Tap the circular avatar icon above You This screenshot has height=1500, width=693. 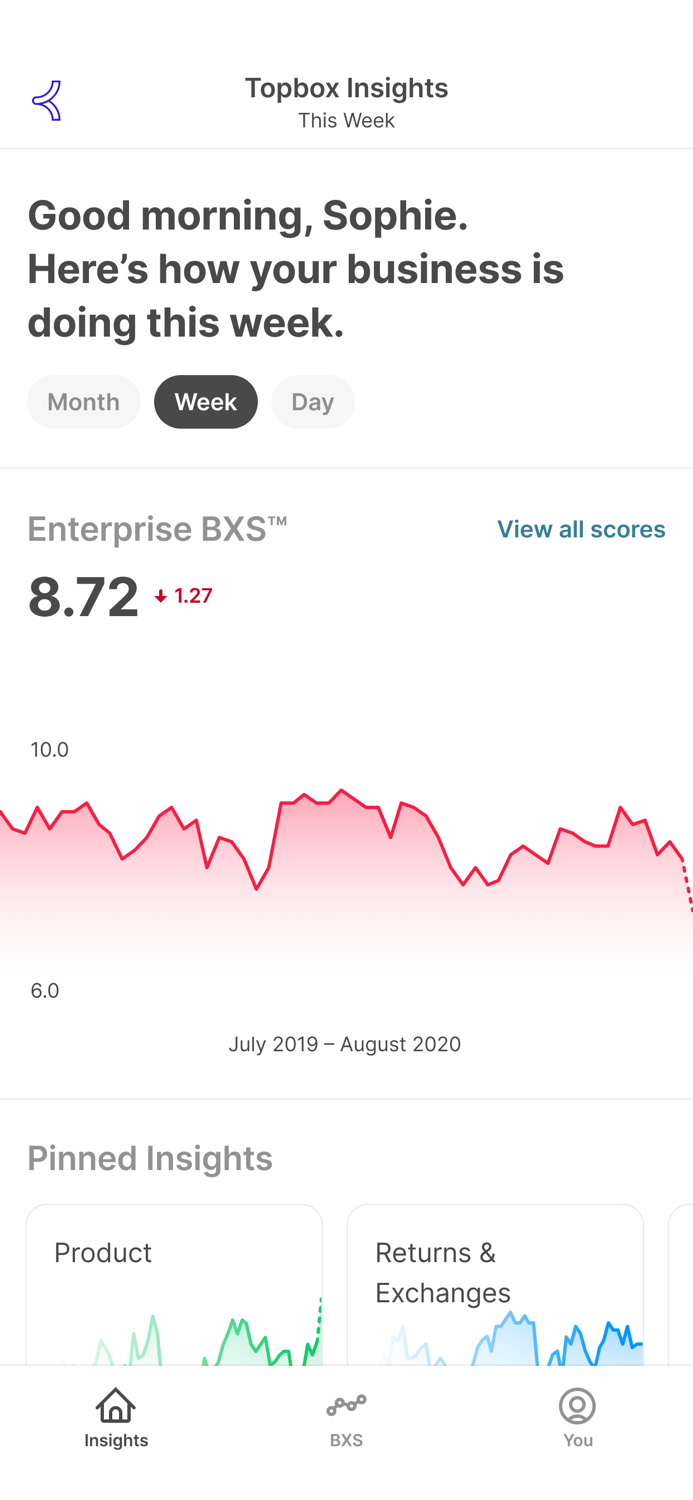pyautogui.click(x=577, y=1405)
